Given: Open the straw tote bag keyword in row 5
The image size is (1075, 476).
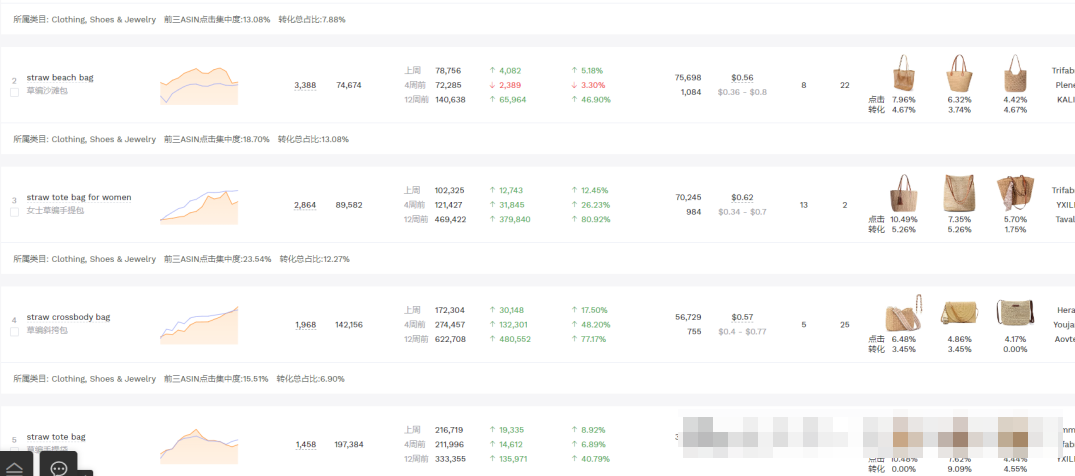Looking at the screenshot, I should 56,437.
